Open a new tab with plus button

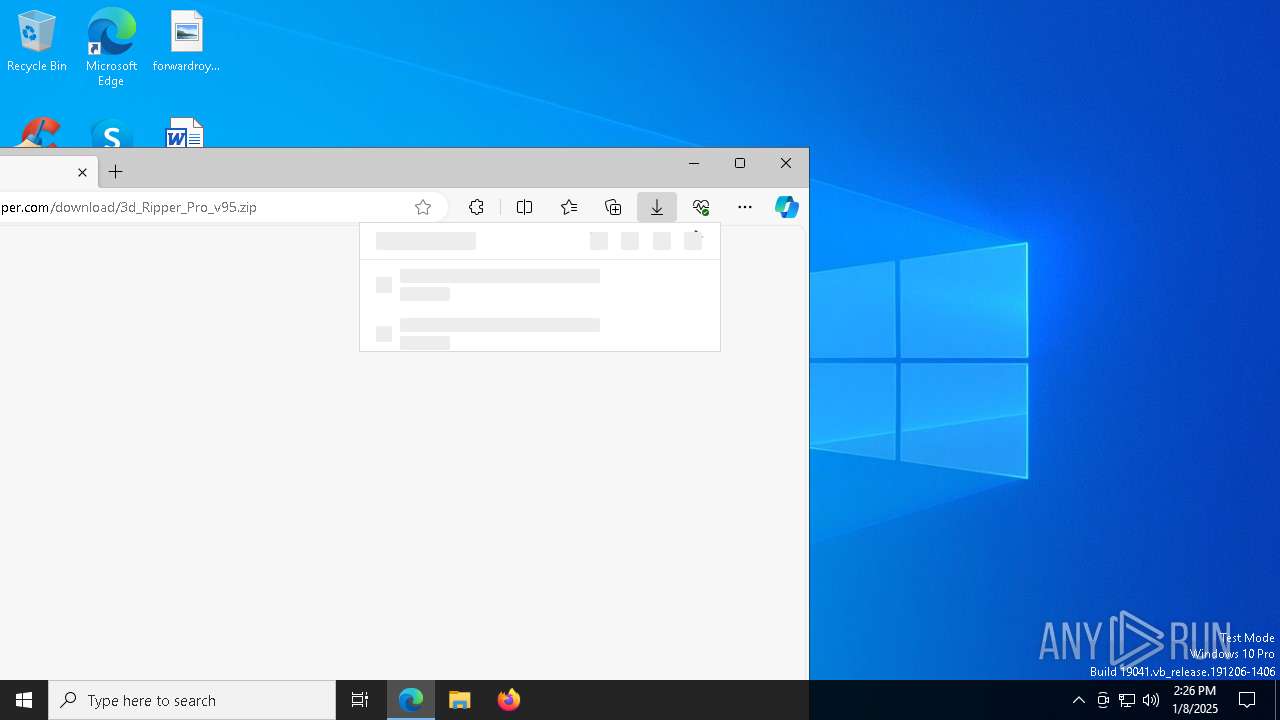click(x=116, y=172)
